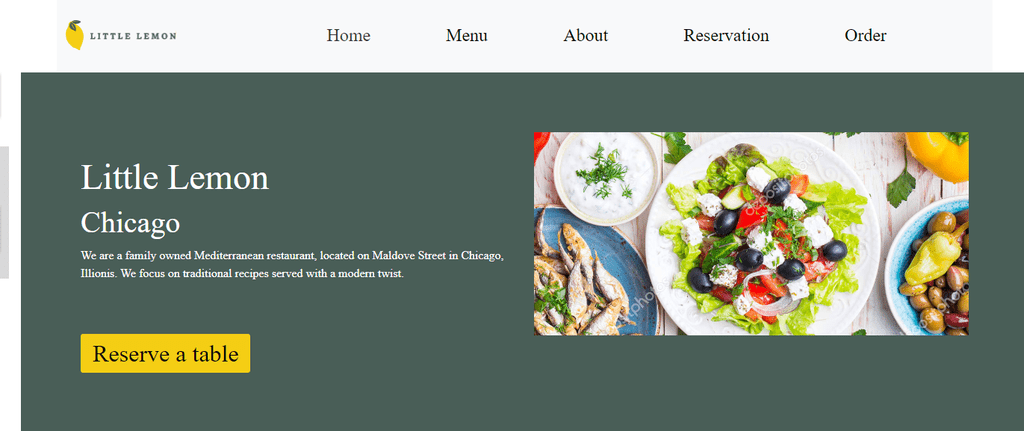Open the Menu navigation item
The image size is (1024, 431).
pyautogui.click(x=466, y=35)
